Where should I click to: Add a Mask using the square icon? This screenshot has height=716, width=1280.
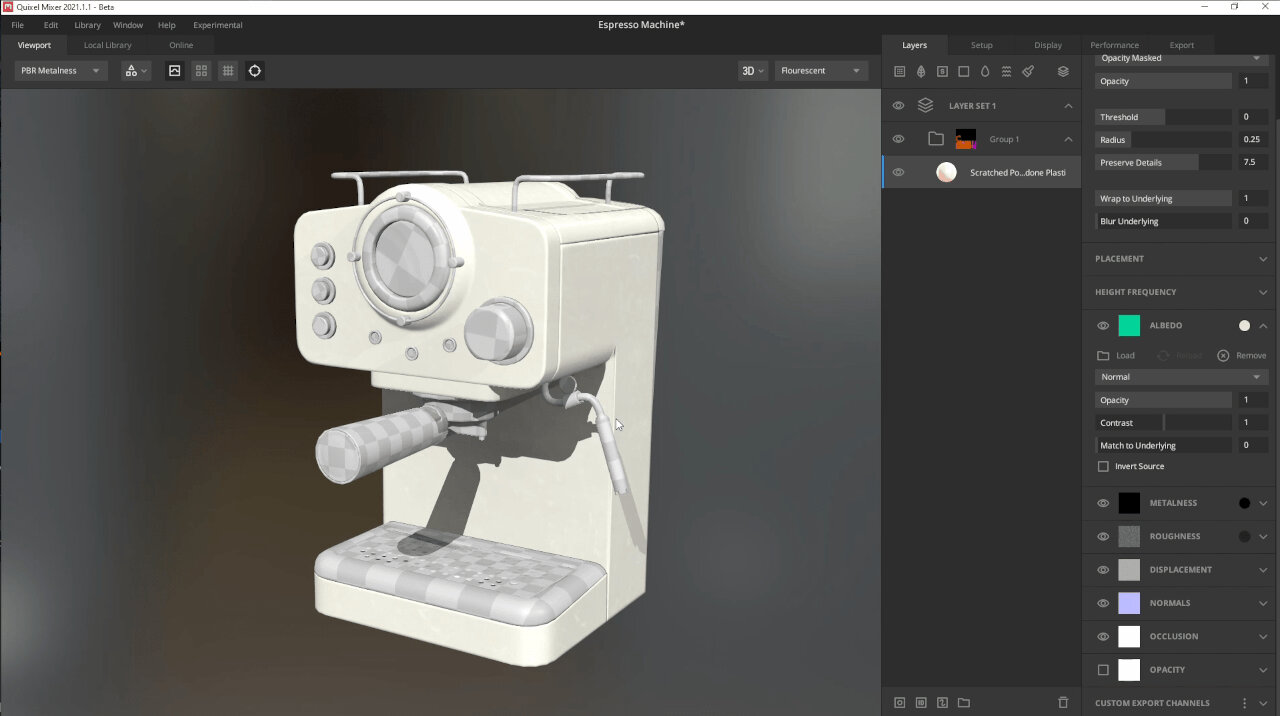(x=963, y=71)
